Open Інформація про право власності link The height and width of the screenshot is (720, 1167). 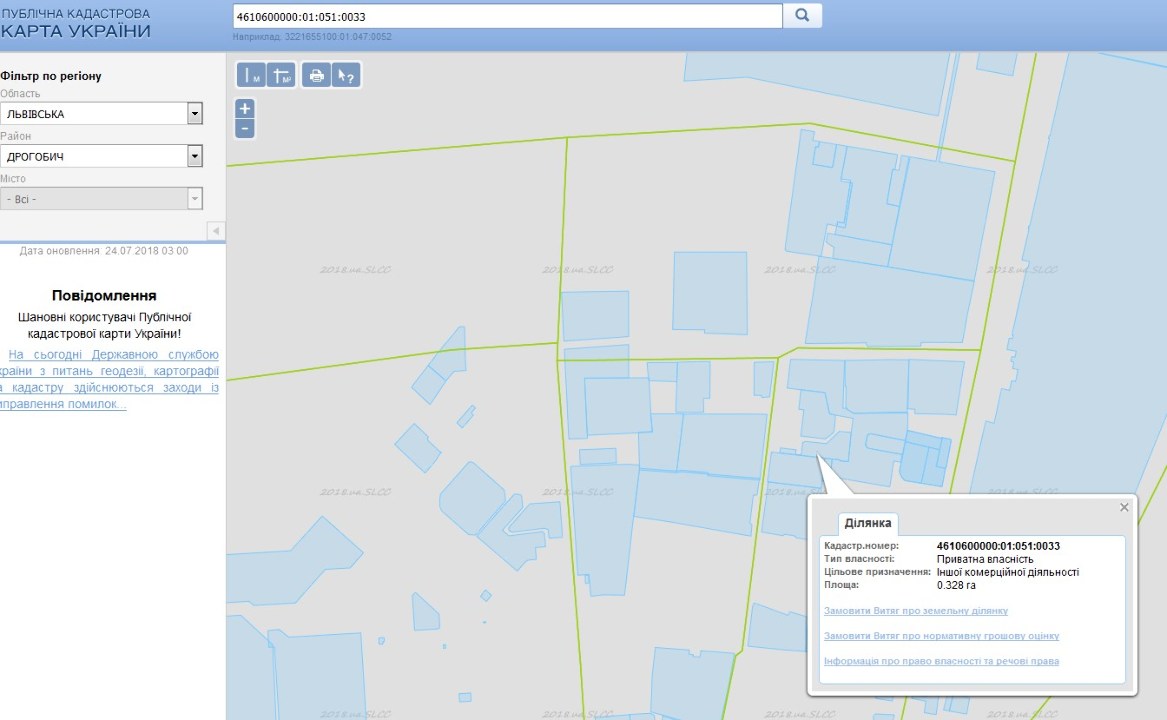click(x=941, y=661)
